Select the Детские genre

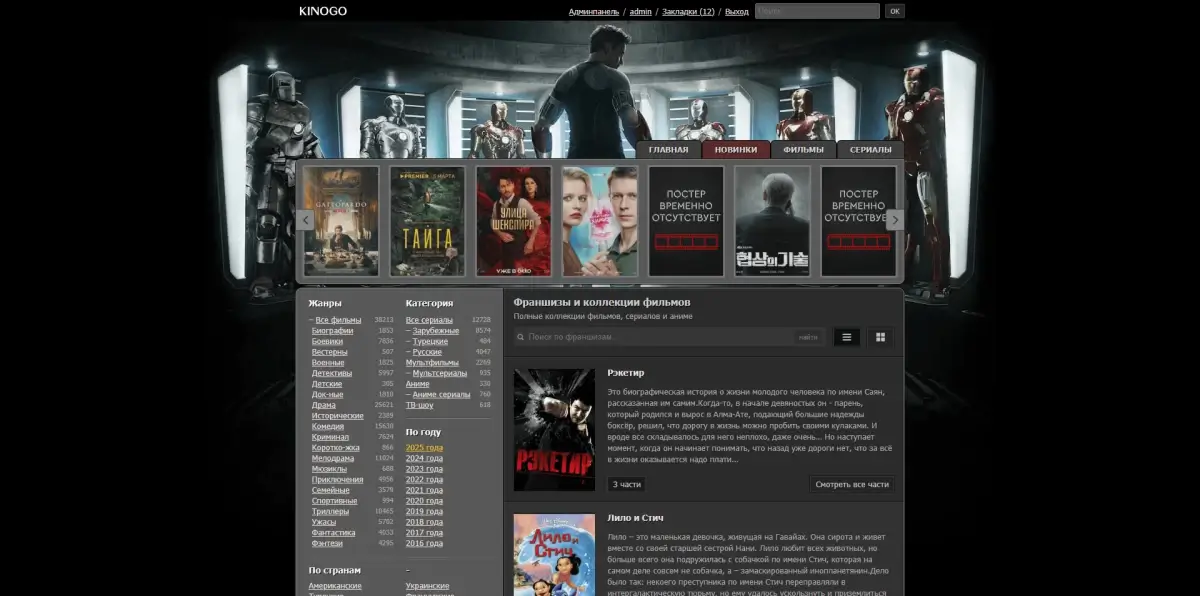[x=327, y=384]
